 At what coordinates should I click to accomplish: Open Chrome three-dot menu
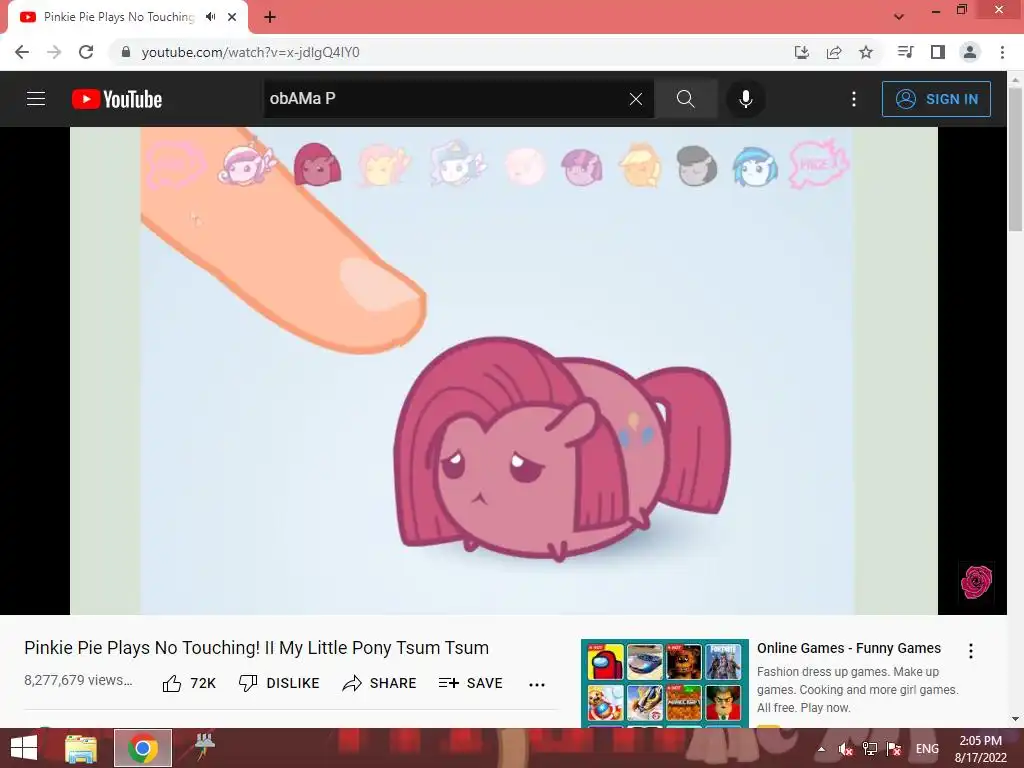[1002, 52]
